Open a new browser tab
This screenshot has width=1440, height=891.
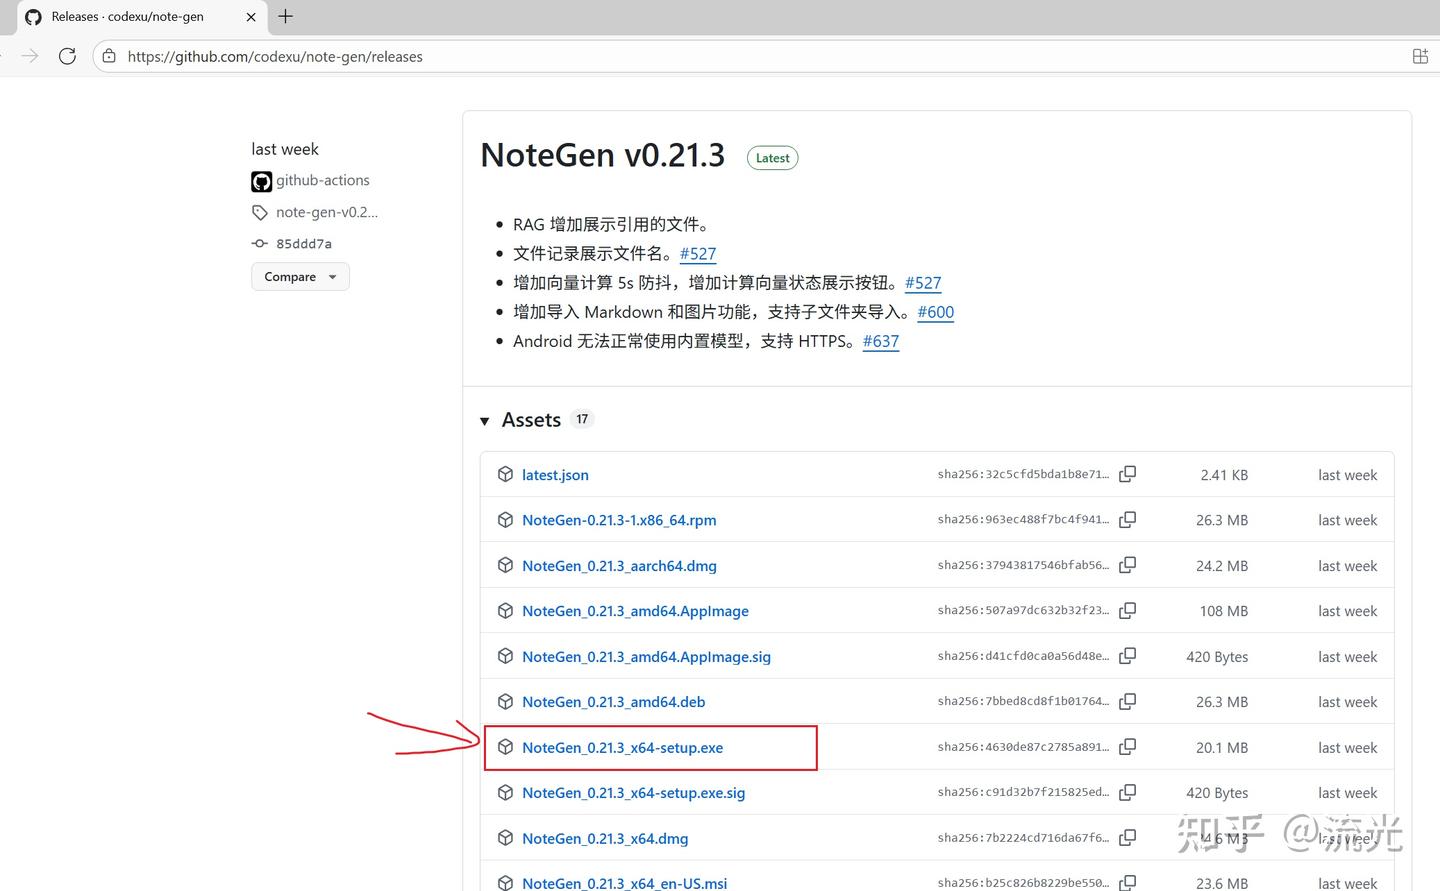click(285, 16)
